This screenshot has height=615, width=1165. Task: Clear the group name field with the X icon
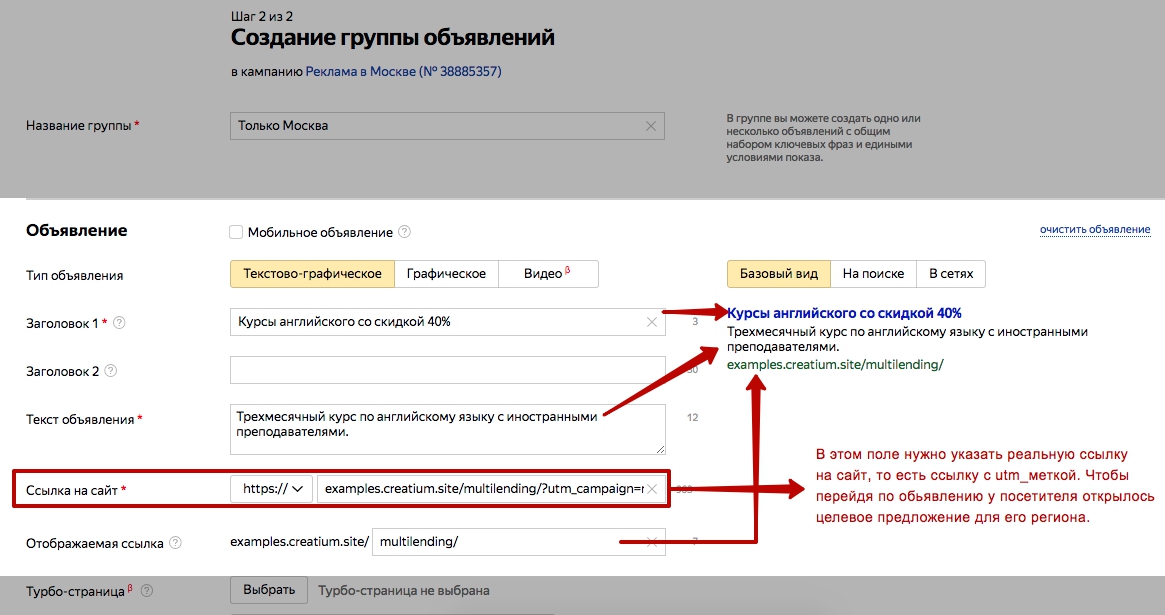pos(650,126)
